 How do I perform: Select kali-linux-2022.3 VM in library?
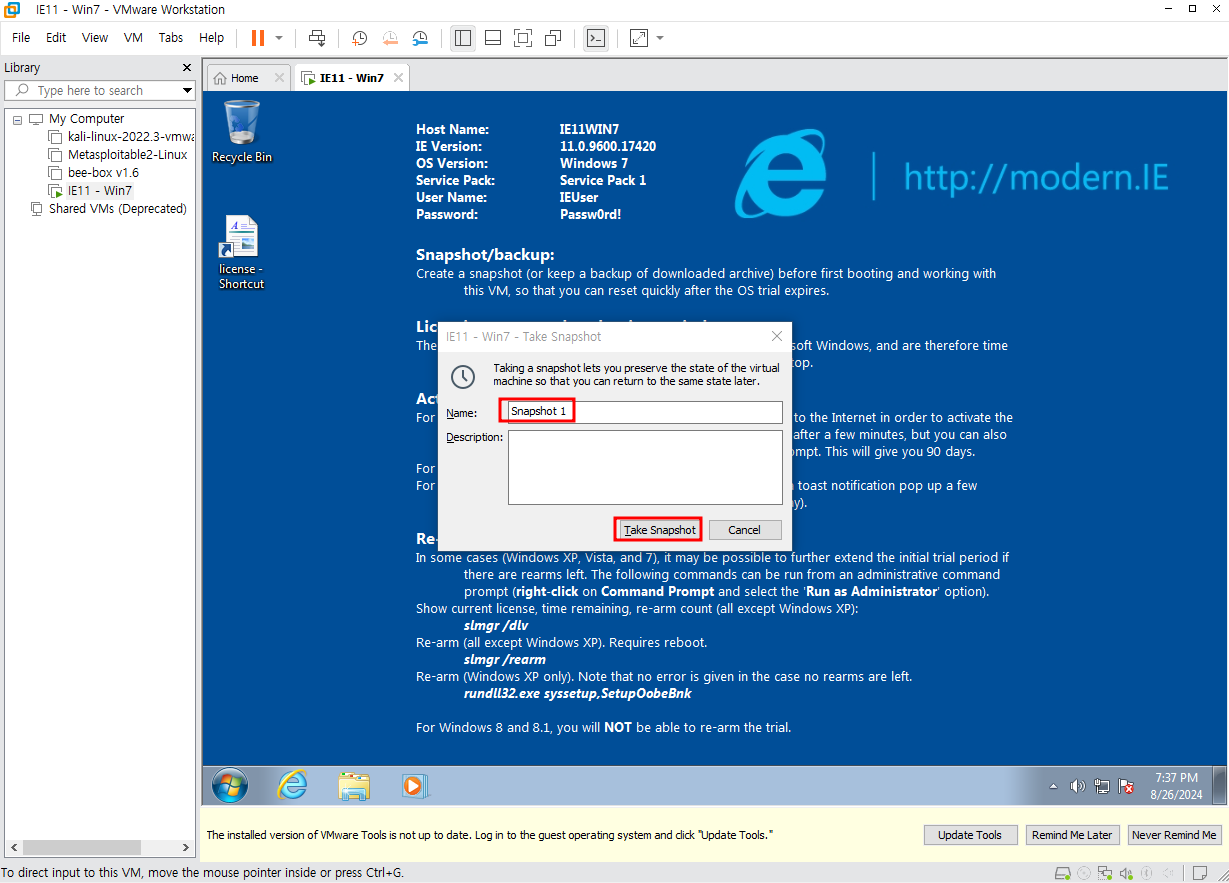tap(123, 136)
